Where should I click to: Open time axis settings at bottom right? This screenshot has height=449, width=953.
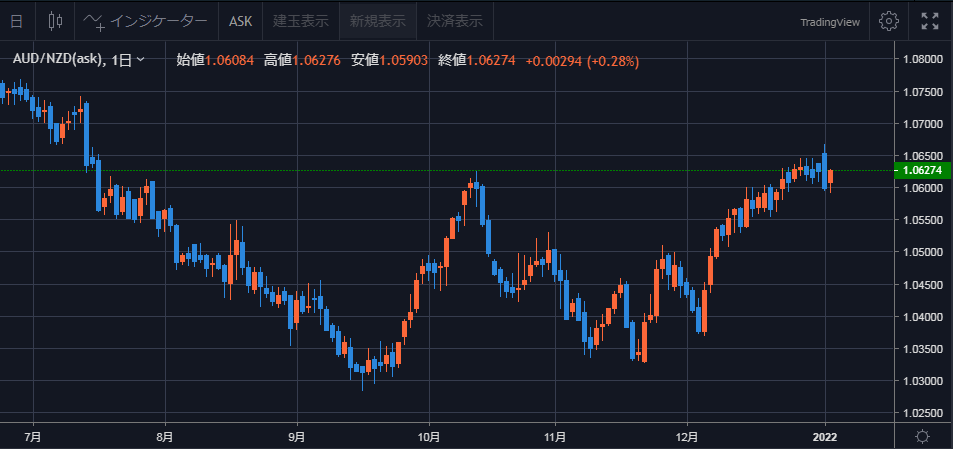tap(923, 436)
